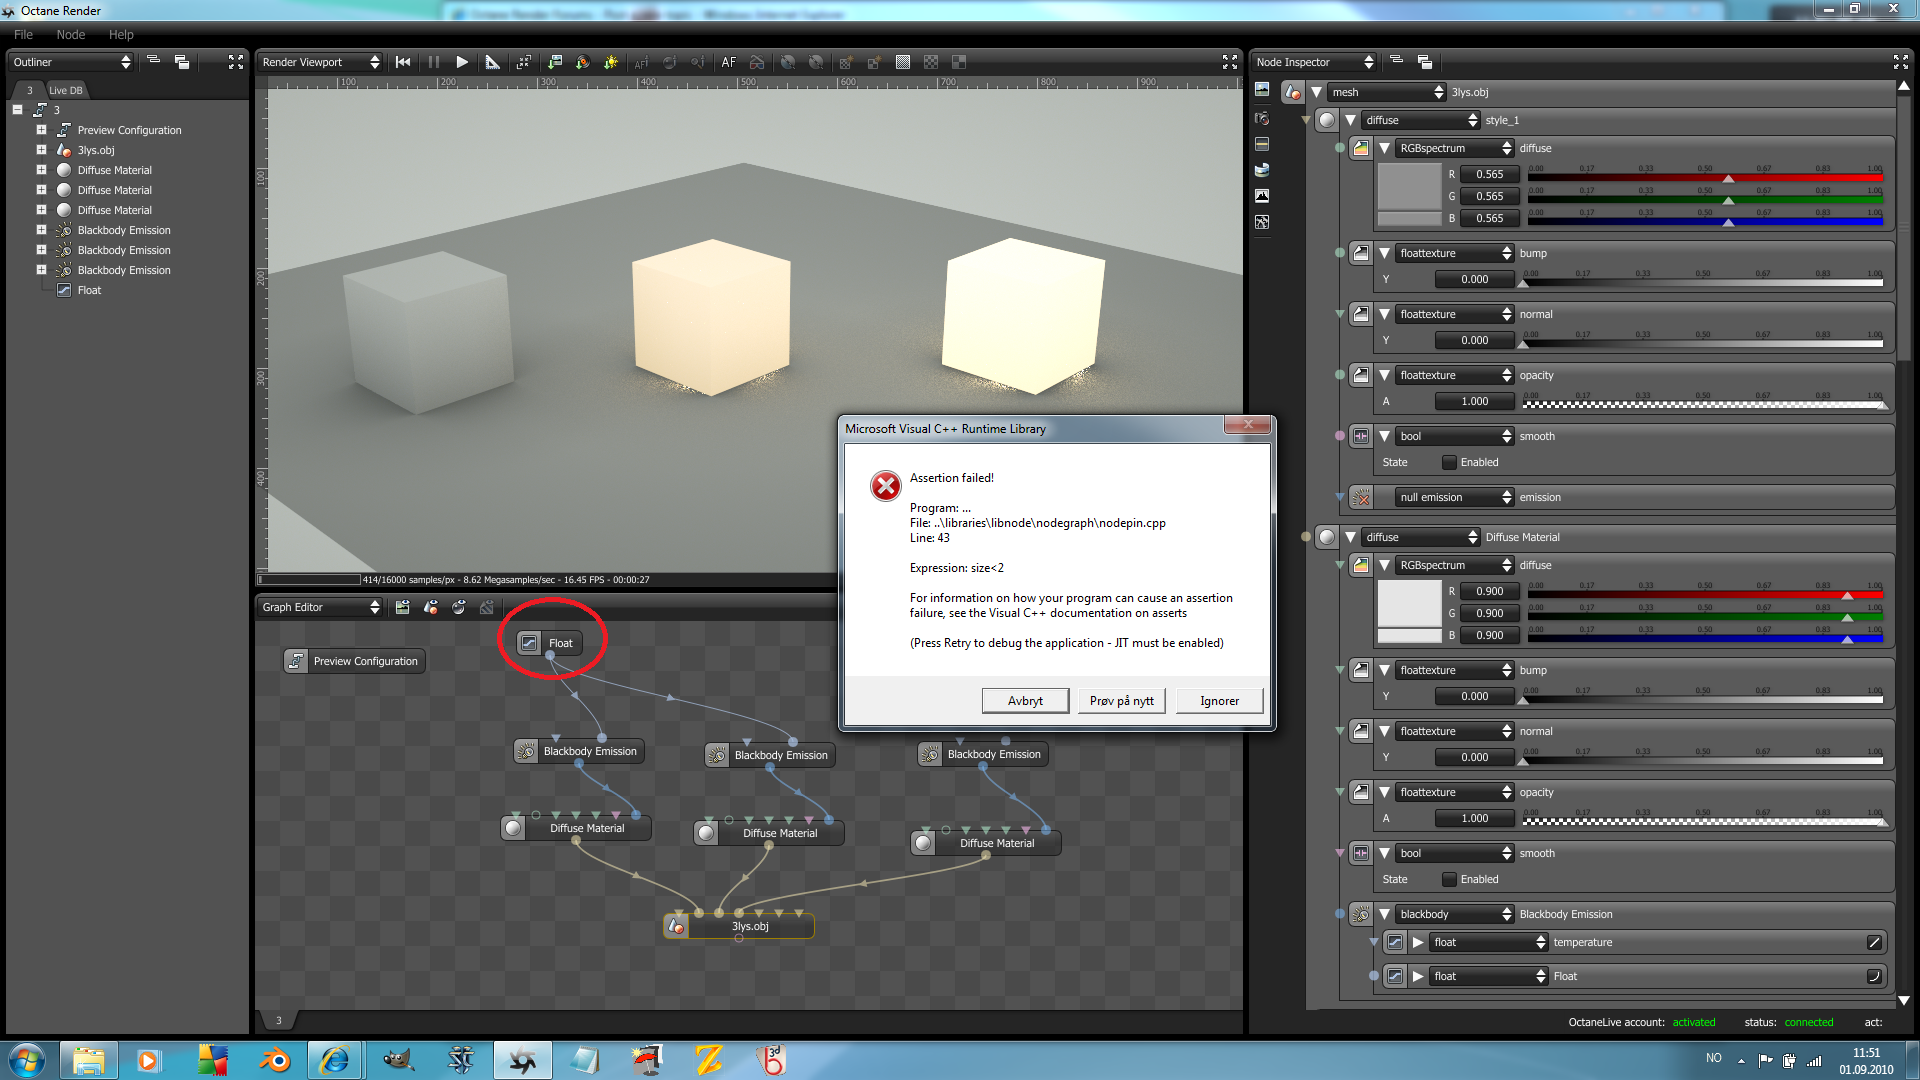
Task: Toggle first smooth Enabled checkbox
Action: tap(1449, 462)
